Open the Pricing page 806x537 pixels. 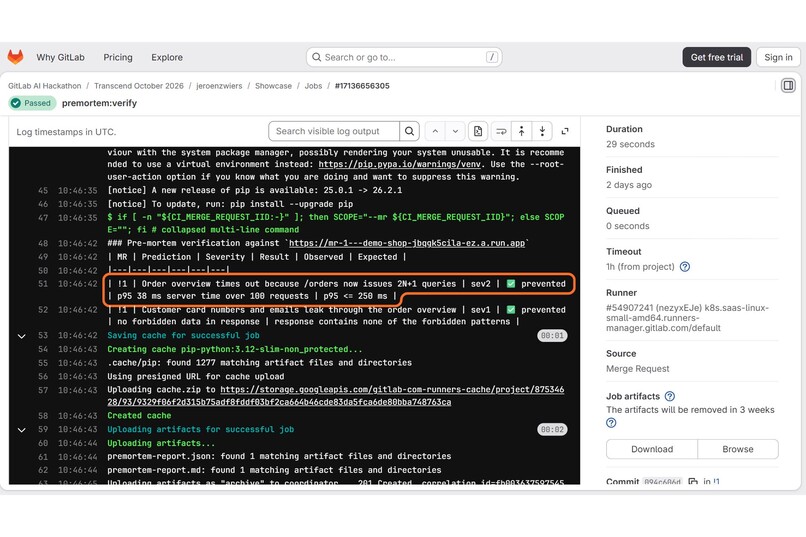pyautogui.click(x=118, y=58)
